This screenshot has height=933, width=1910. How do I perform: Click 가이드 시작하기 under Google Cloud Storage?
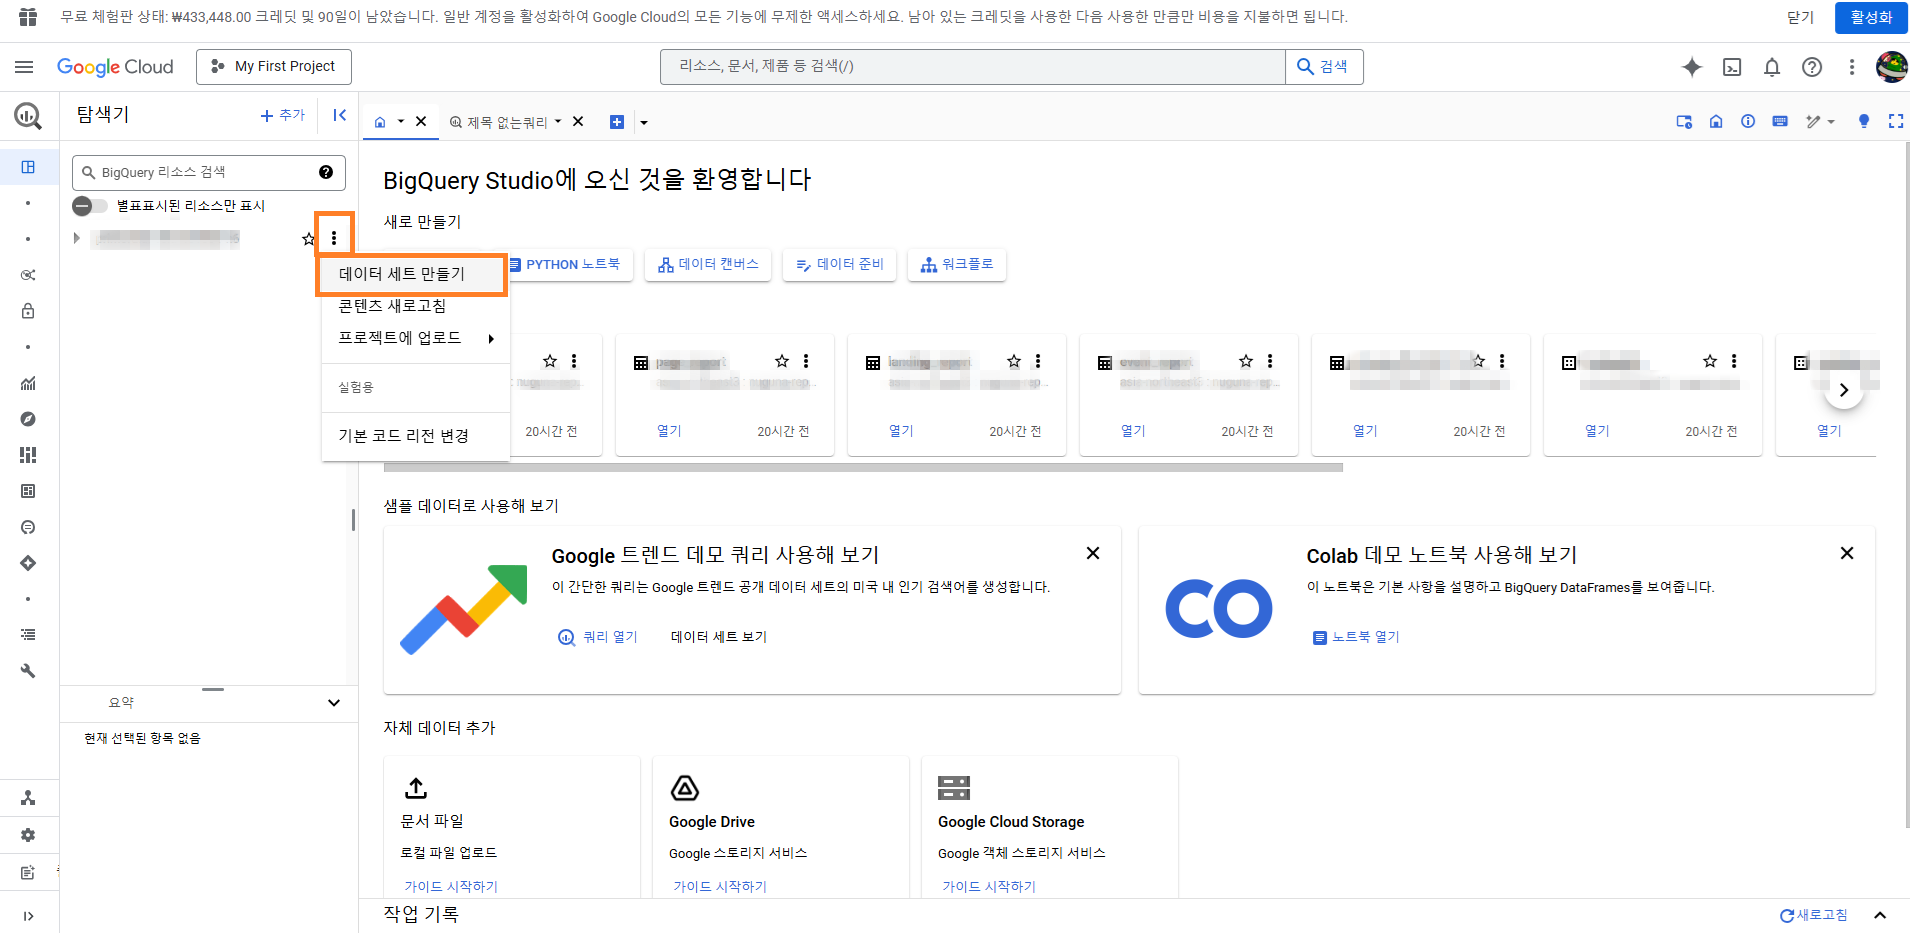pyautogui.click(x=989, y=887)
